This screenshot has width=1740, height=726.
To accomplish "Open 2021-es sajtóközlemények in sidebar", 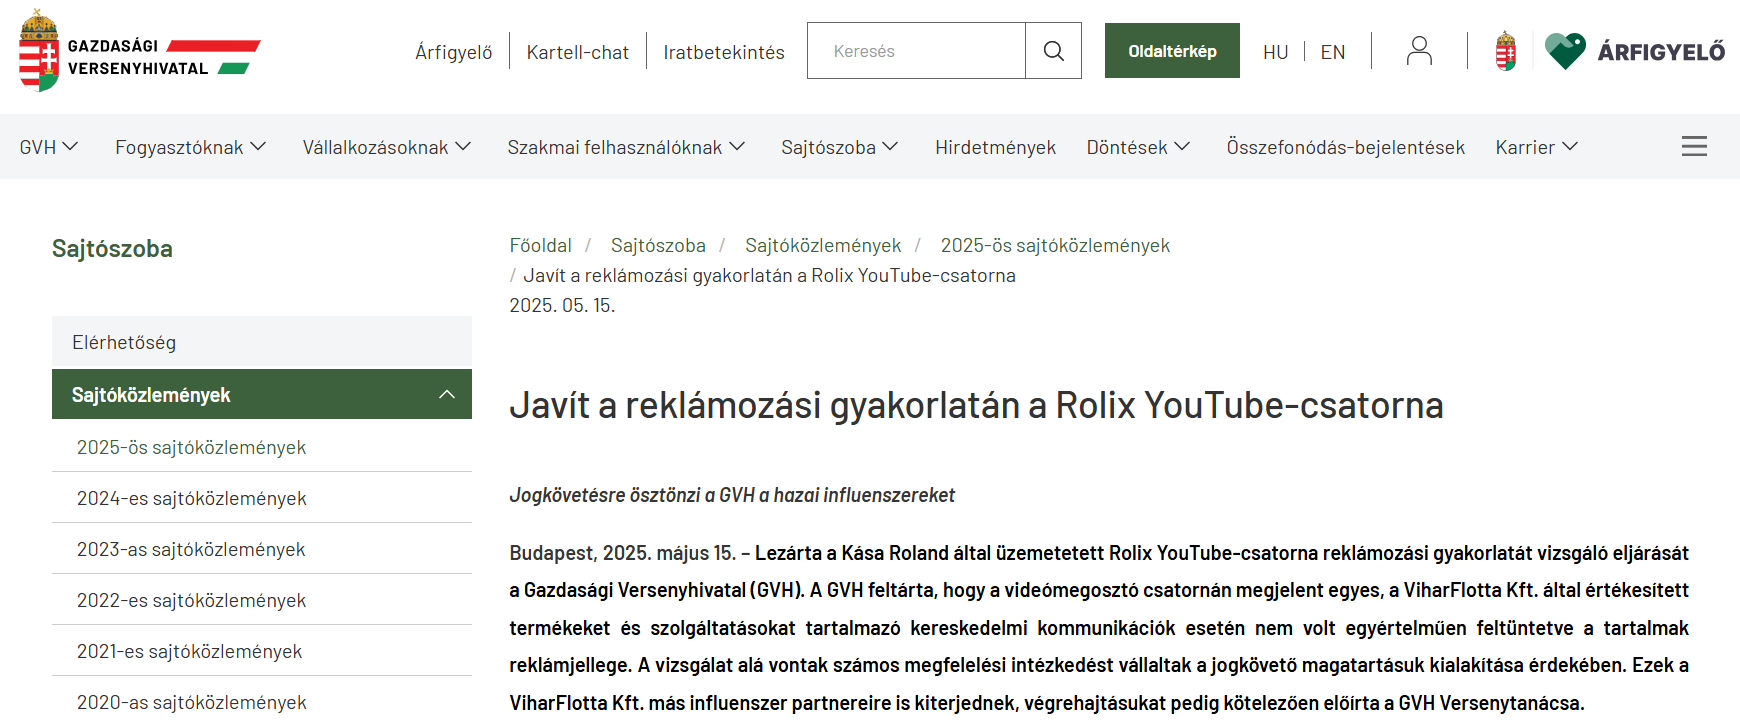I will [262, 651].
